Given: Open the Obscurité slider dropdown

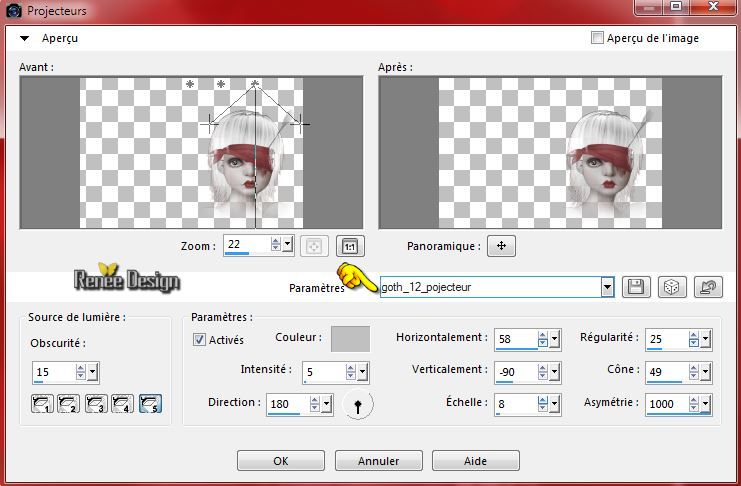Looking at the screenshot, I should coord(93,372).
